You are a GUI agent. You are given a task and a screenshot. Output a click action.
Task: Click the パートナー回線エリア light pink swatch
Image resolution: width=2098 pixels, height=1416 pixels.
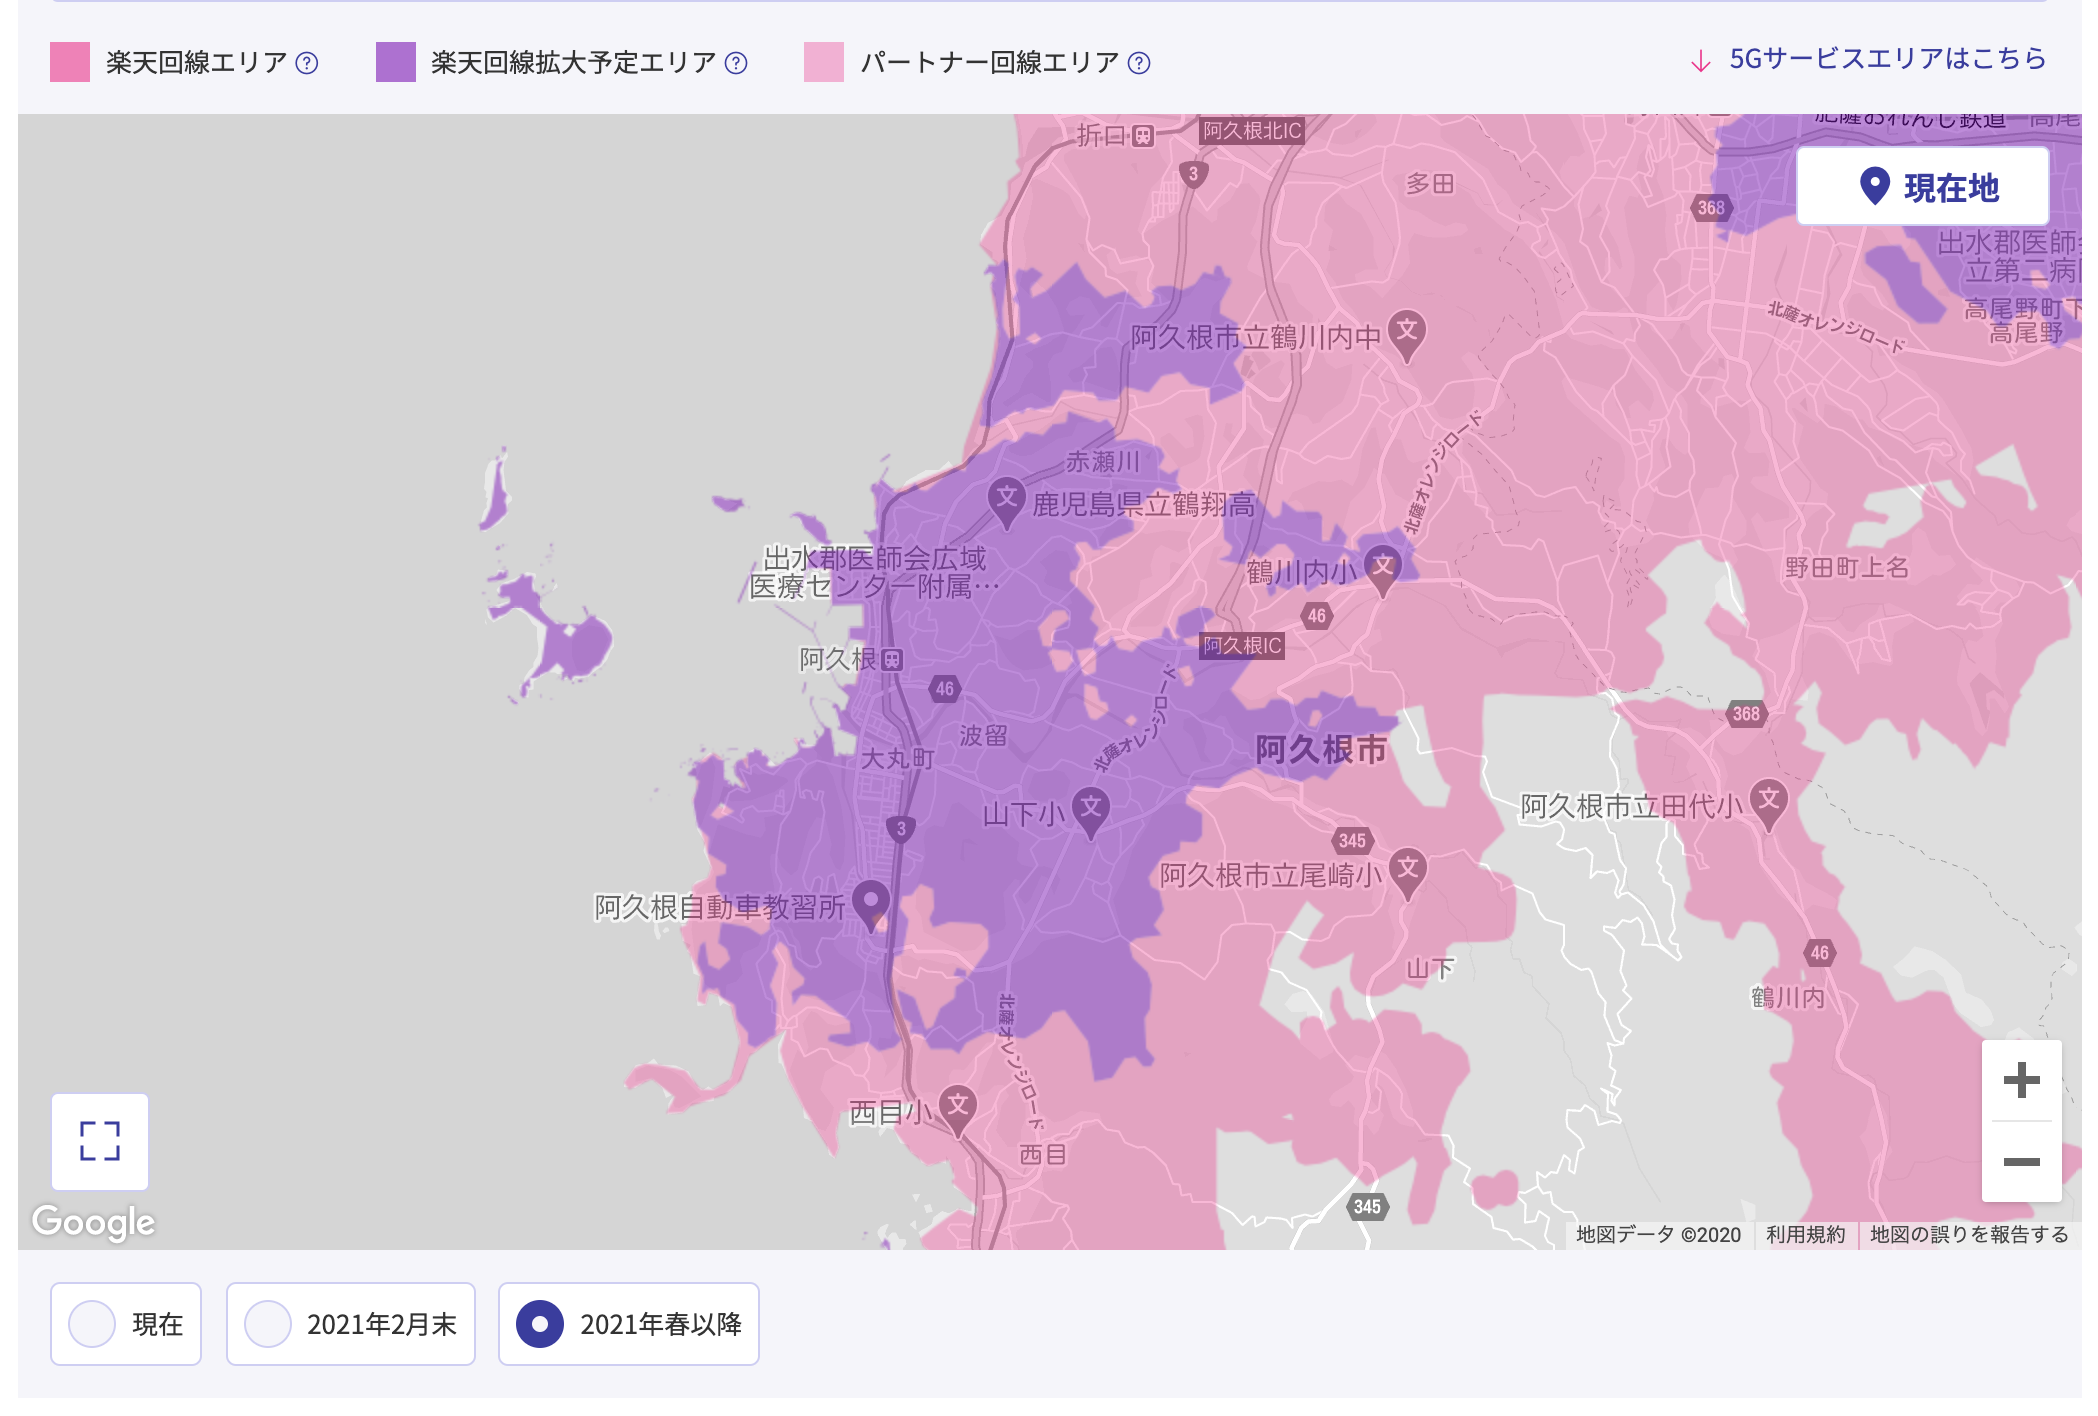(x=824, y=62)
